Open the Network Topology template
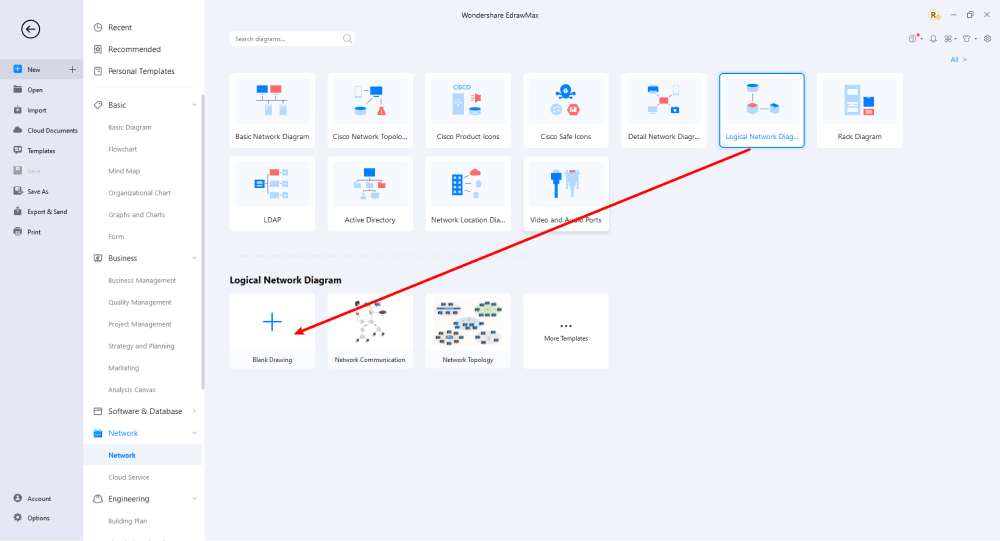This screenshot has height=541, width=1000. tap(468, 330)
